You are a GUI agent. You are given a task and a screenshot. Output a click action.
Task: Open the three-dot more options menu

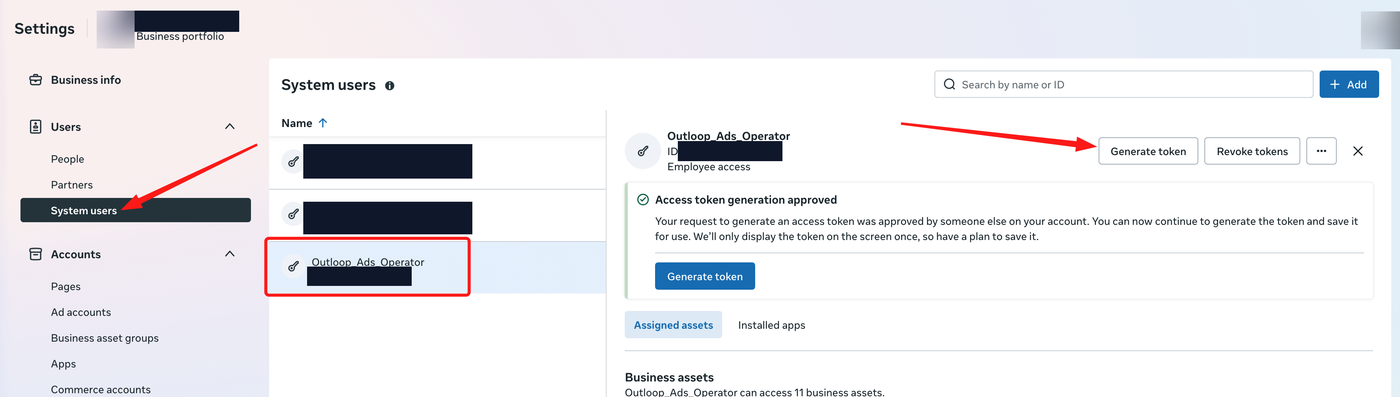pyautogui.click(x=1321, y=151)
